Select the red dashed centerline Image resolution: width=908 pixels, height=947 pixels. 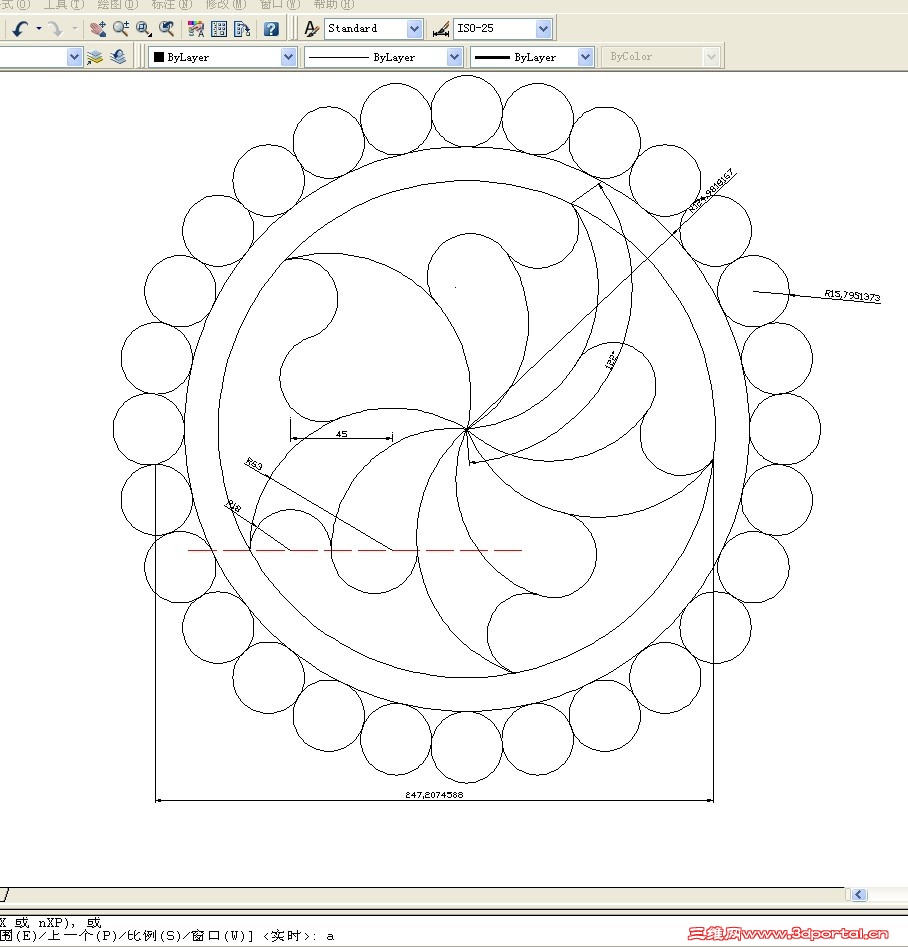355,550
